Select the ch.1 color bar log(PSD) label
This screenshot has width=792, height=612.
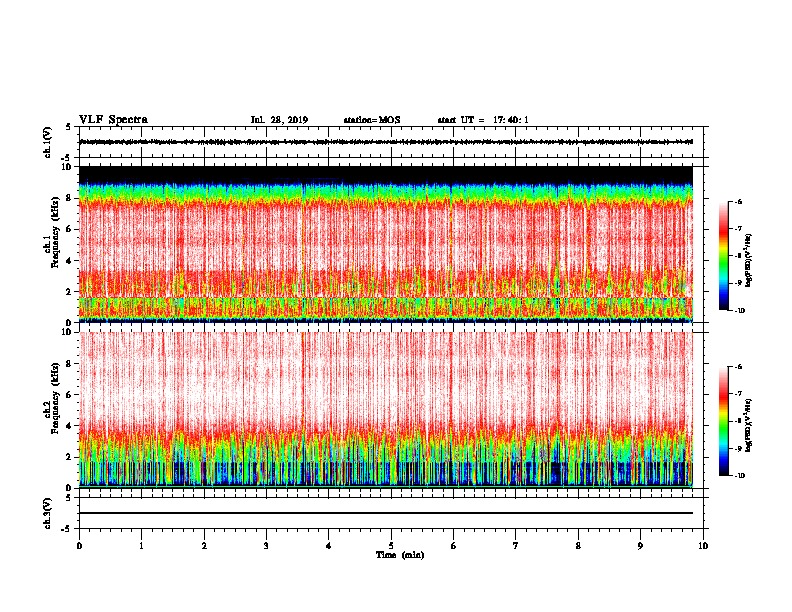(749, 260)
